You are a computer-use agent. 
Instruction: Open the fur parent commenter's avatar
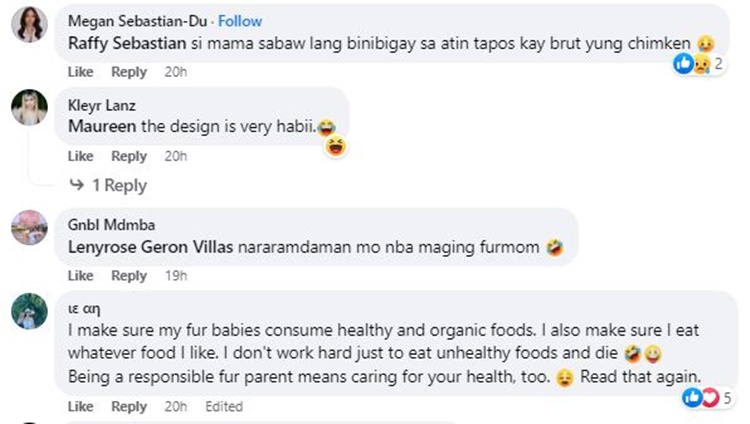pos(29,312)
